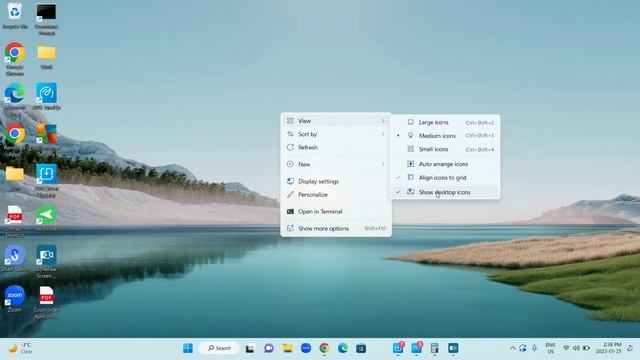
Task: Expand the Sort by submenu
Action: click(x=336, y=134)
